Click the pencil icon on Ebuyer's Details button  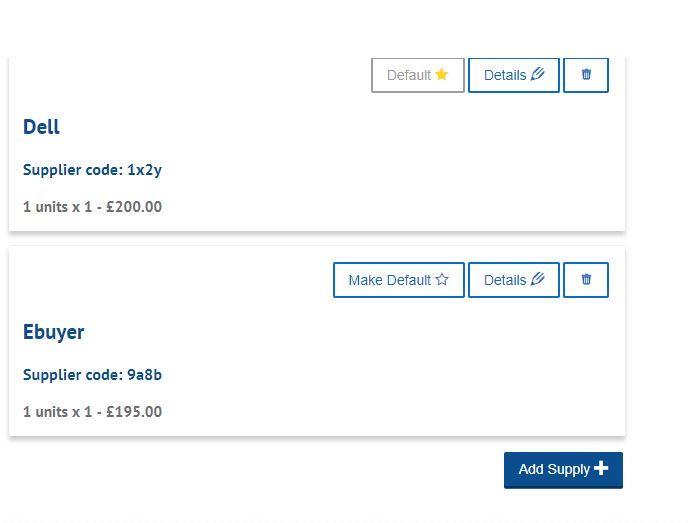538,280
